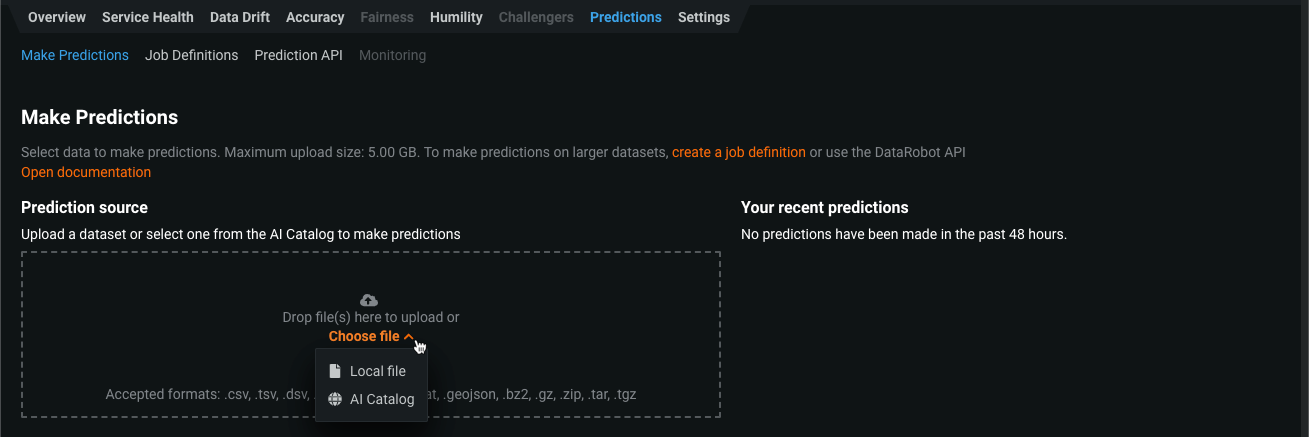Open the Overview tab
The height and width of the screenshot is (437, 1309).
coord(57,17)
